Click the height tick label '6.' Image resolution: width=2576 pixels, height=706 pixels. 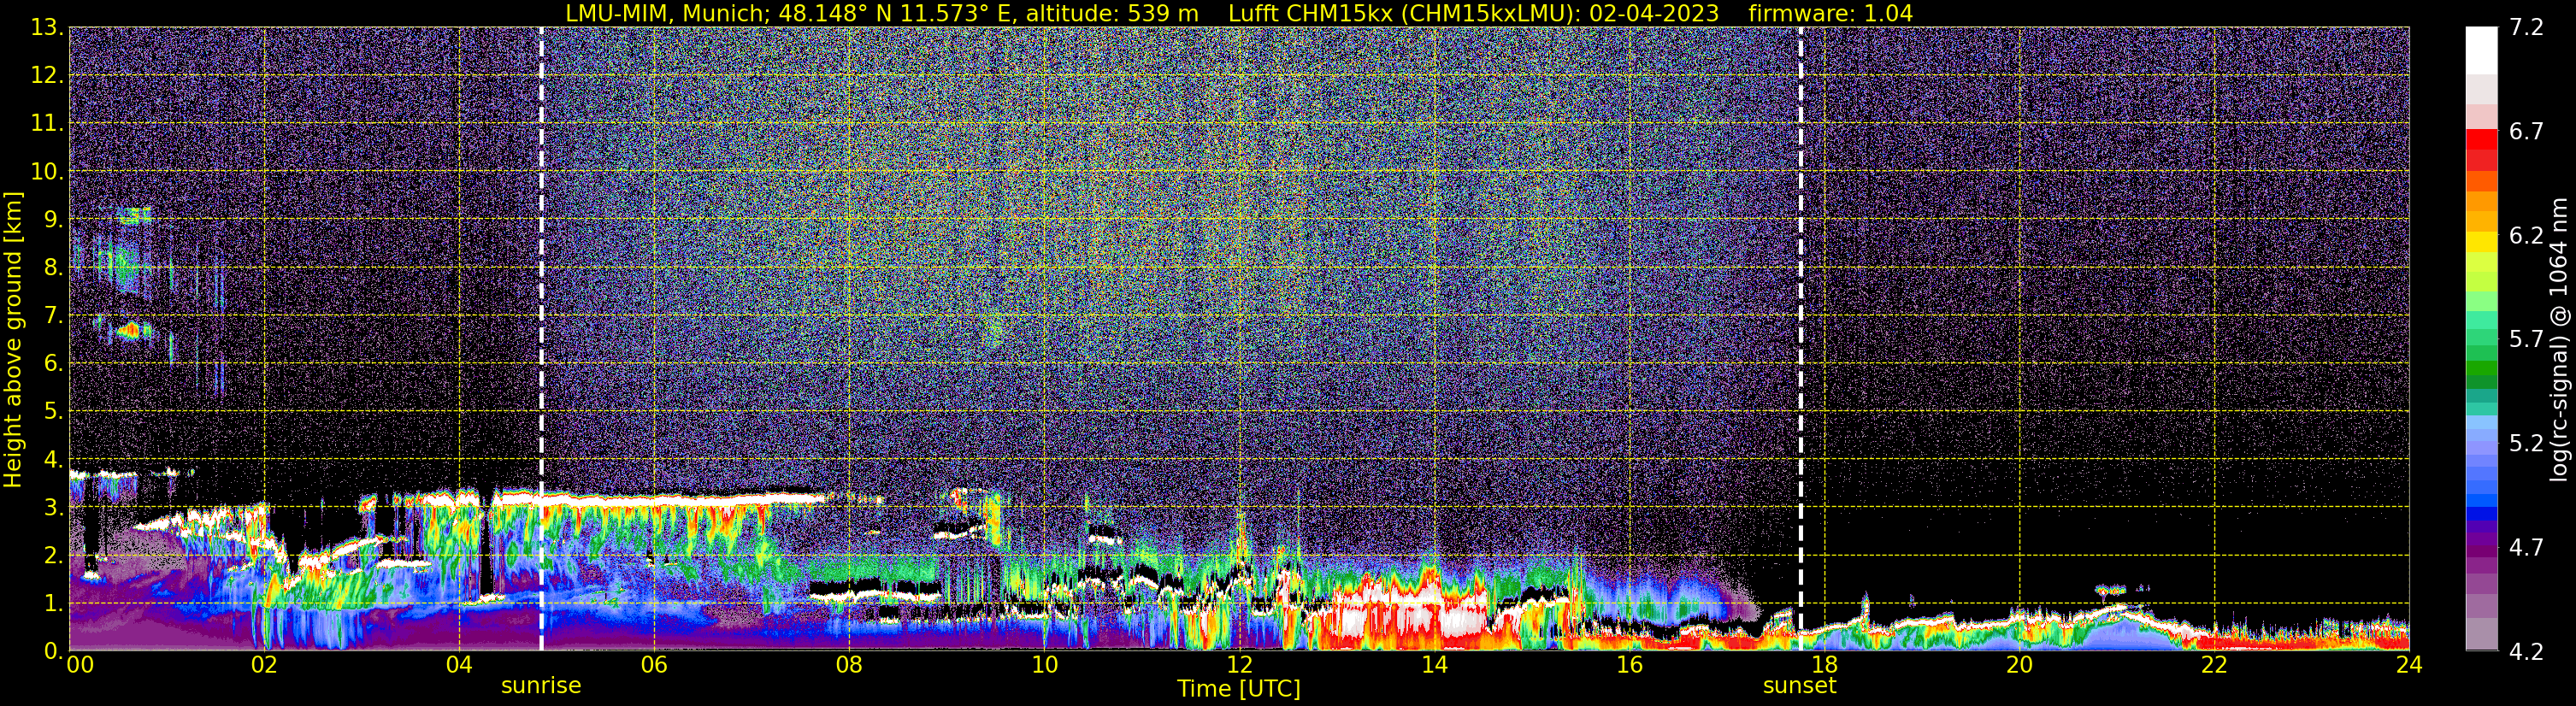(53, 363)
